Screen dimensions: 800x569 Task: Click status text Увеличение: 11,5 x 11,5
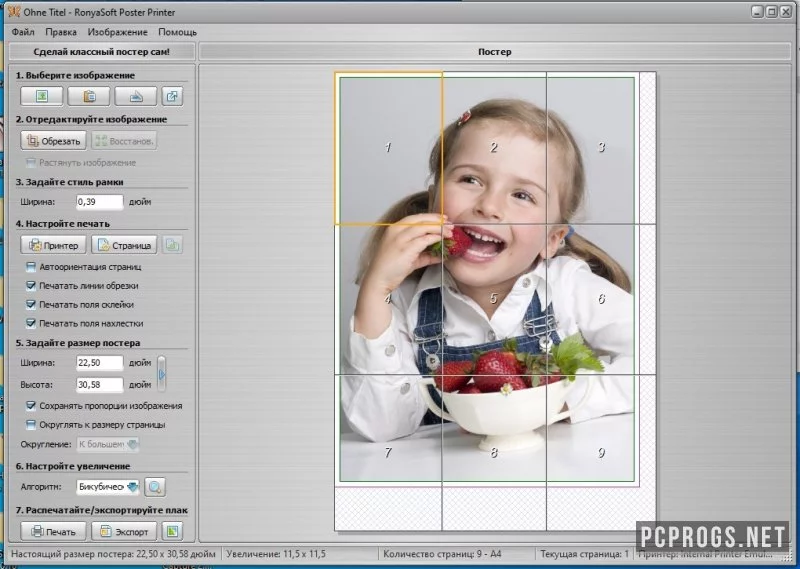coord(276,554)
